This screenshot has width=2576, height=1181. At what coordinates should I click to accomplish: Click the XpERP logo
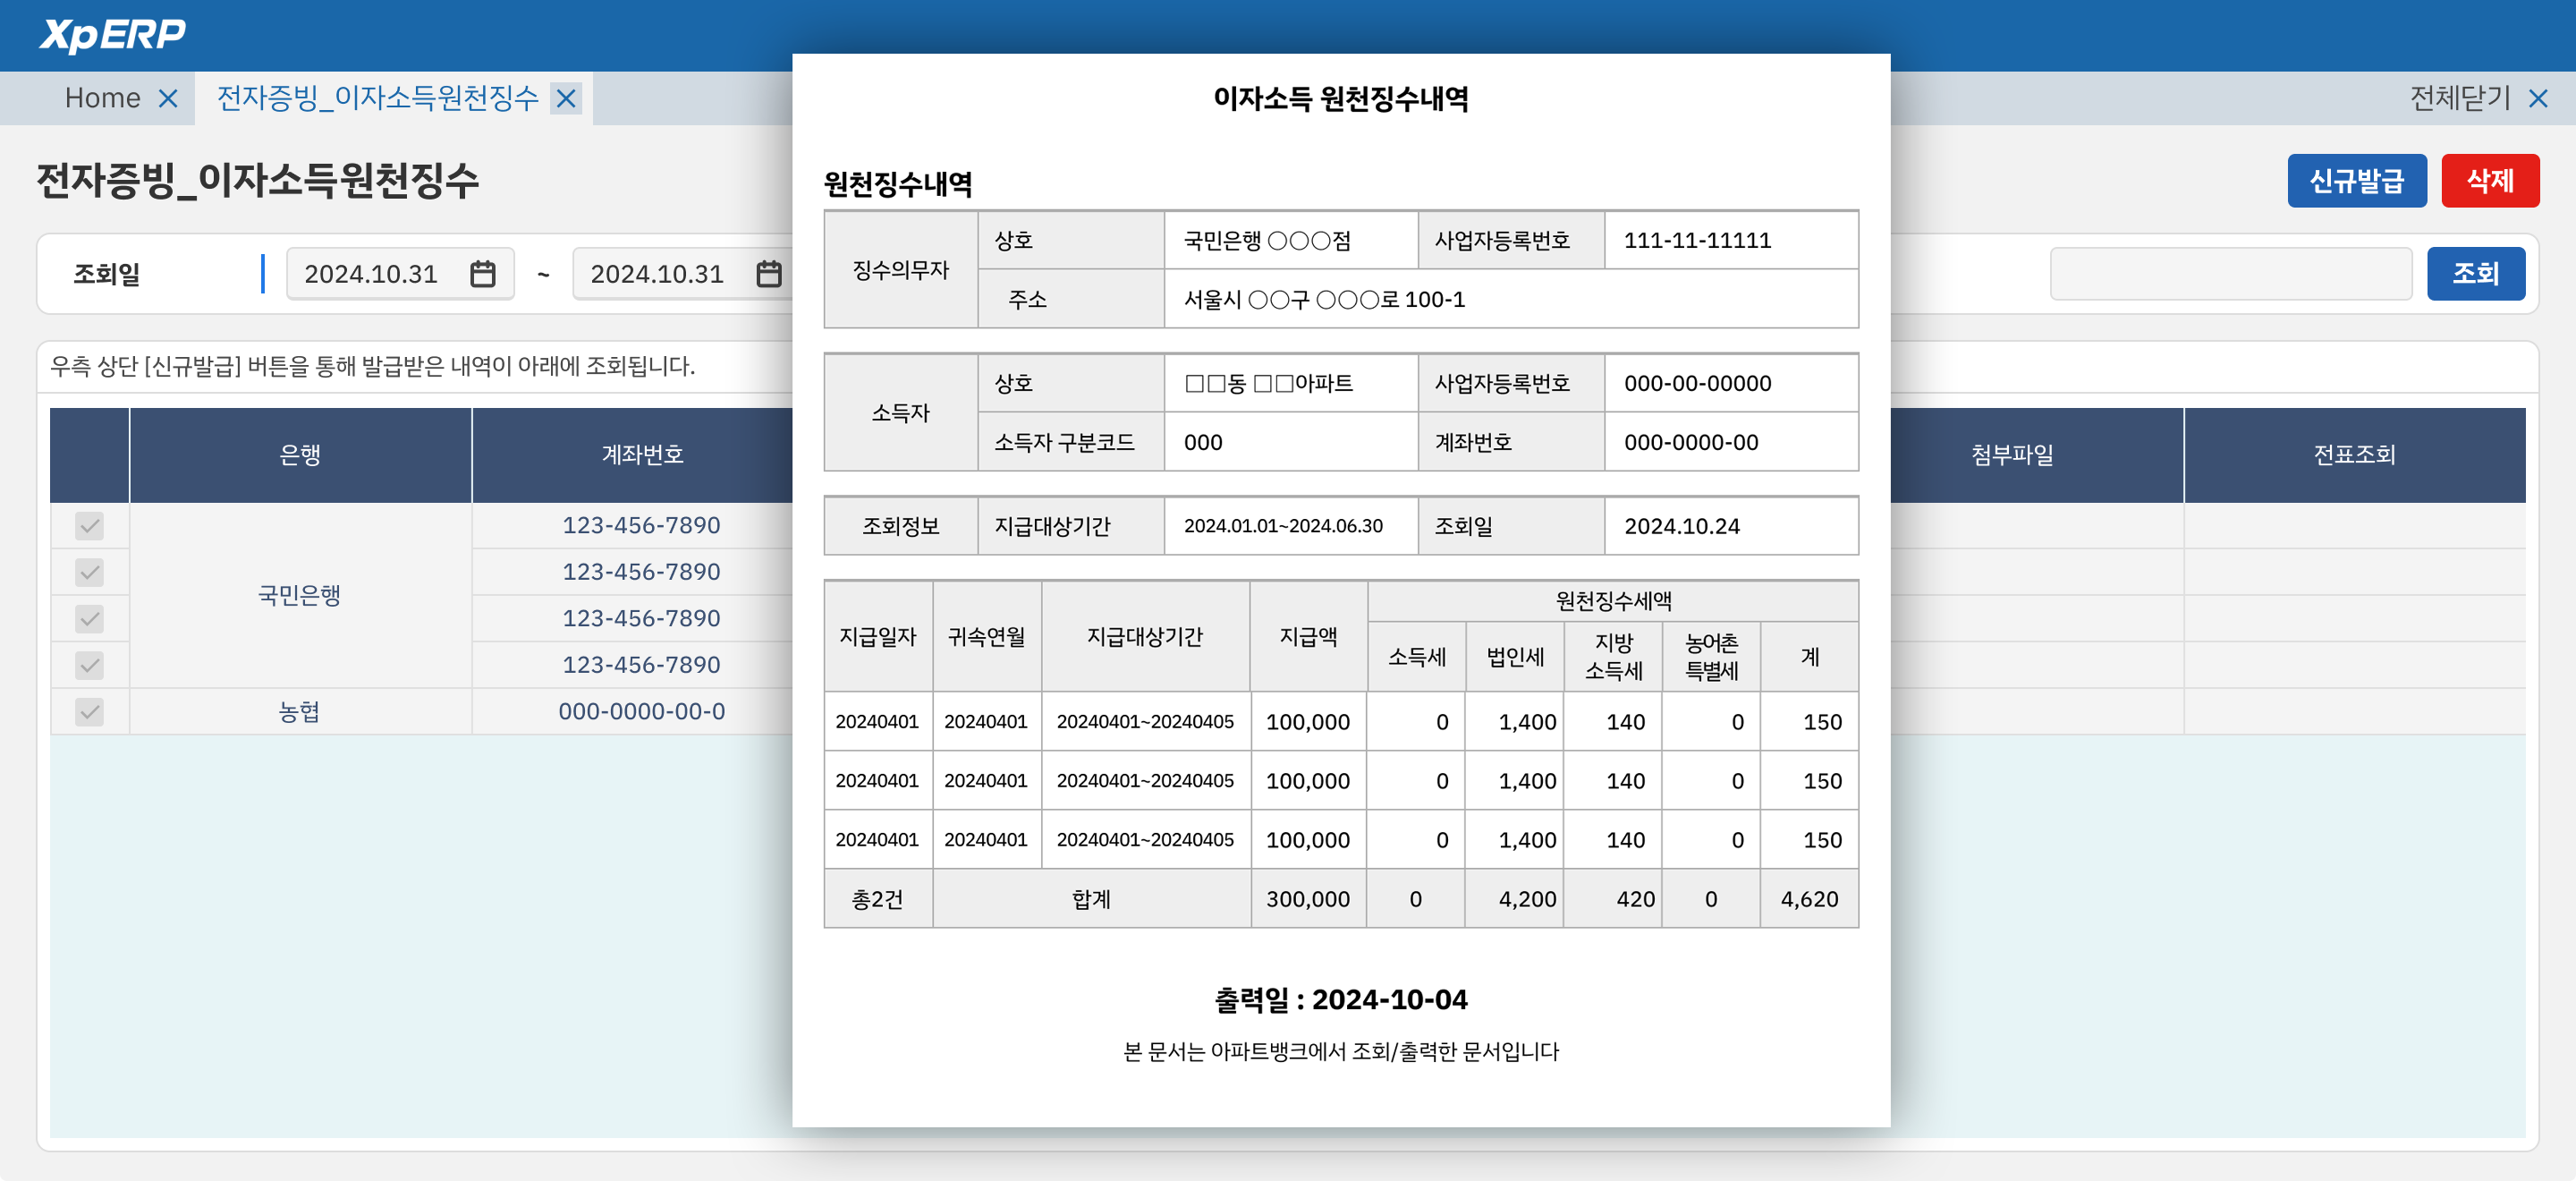pos(110,33)
